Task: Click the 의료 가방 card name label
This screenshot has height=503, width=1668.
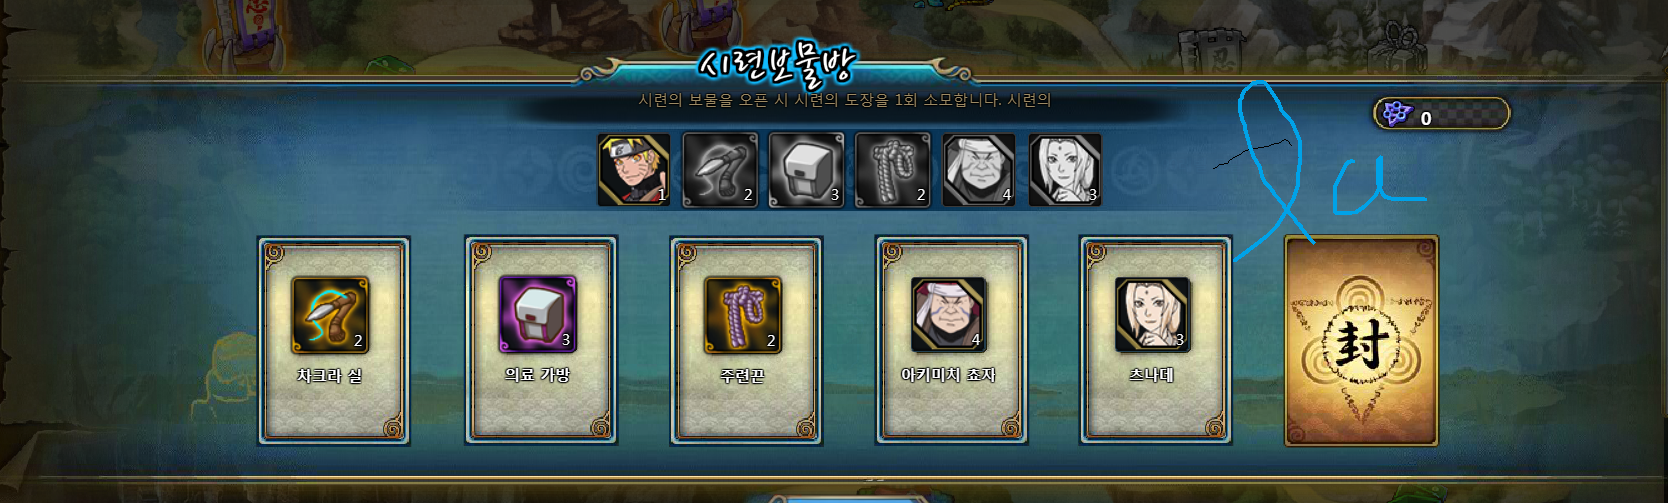Action: pos(537,375)
